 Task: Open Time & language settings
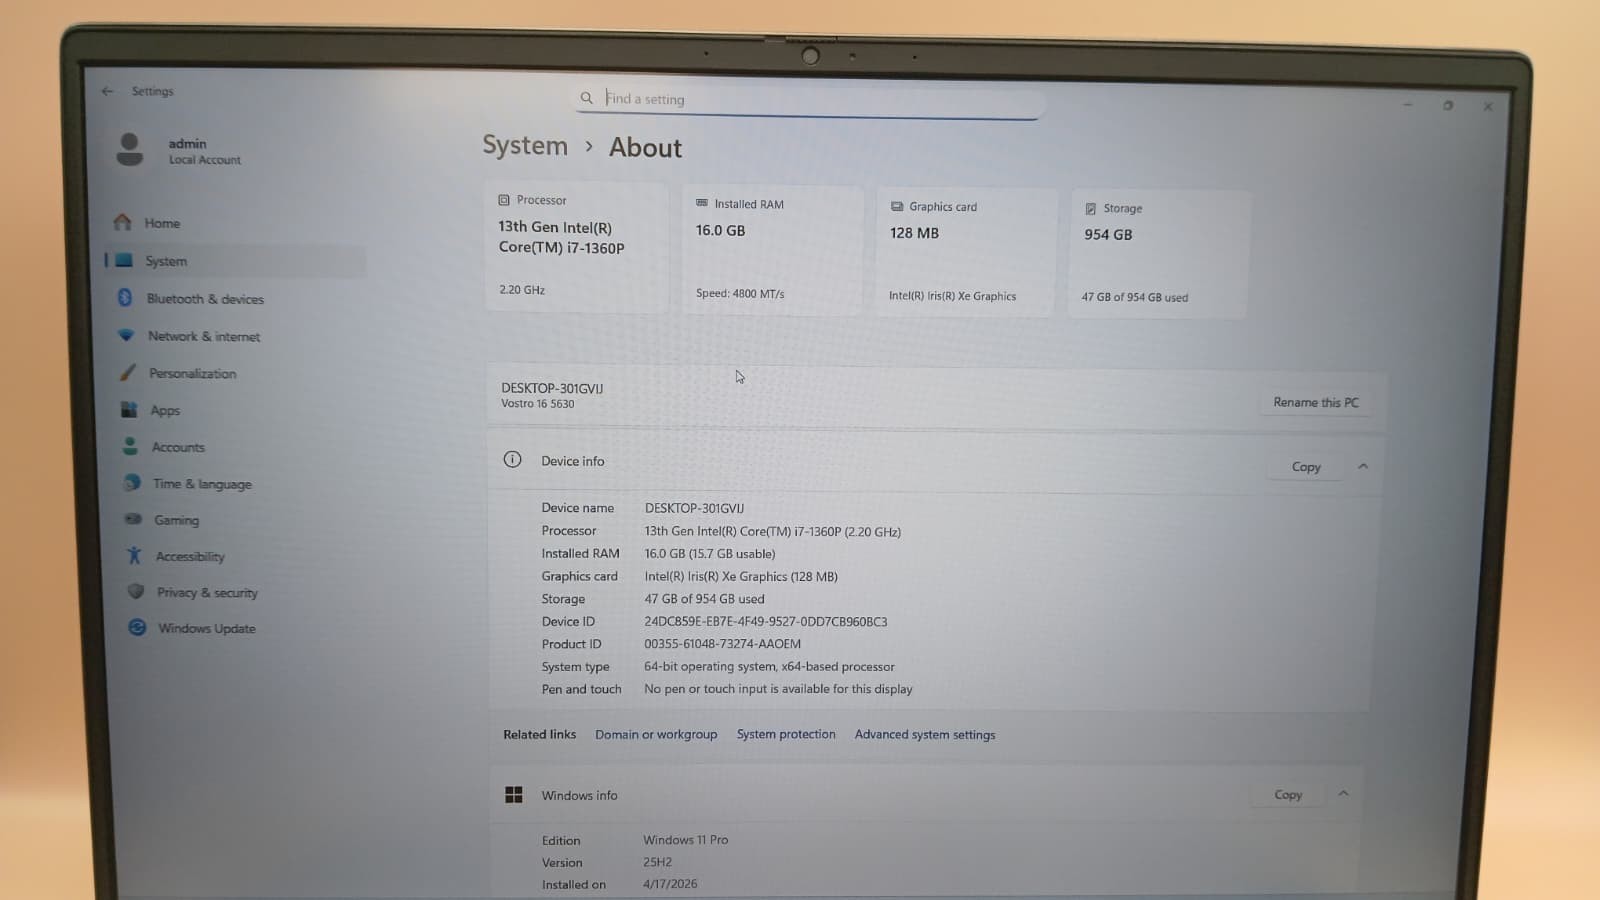pos(202,484)
